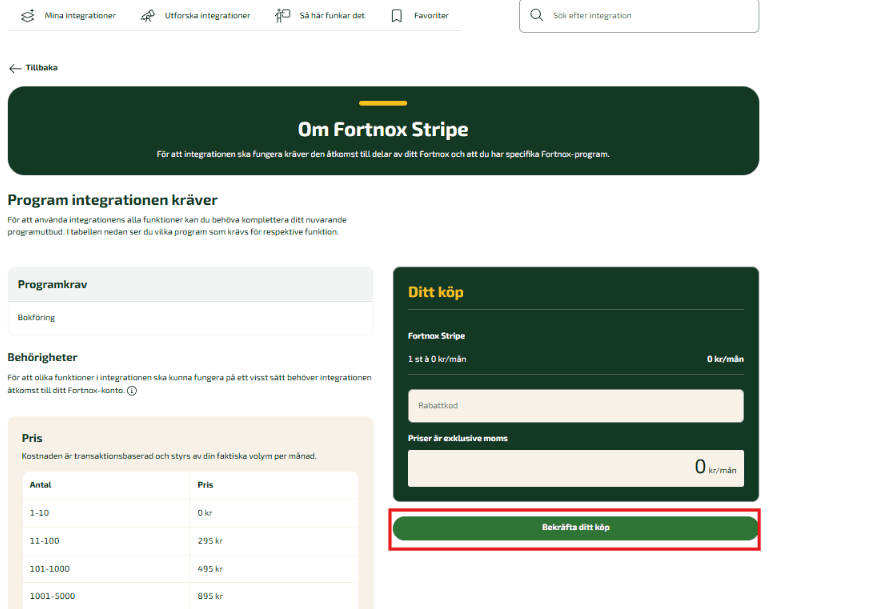Click the magnifying glass search icon

[x=537, y=16]
